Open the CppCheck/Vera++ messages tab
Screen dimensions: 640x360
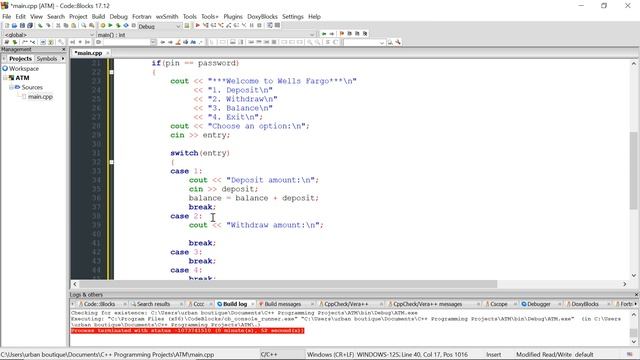[x=427, y=304]
